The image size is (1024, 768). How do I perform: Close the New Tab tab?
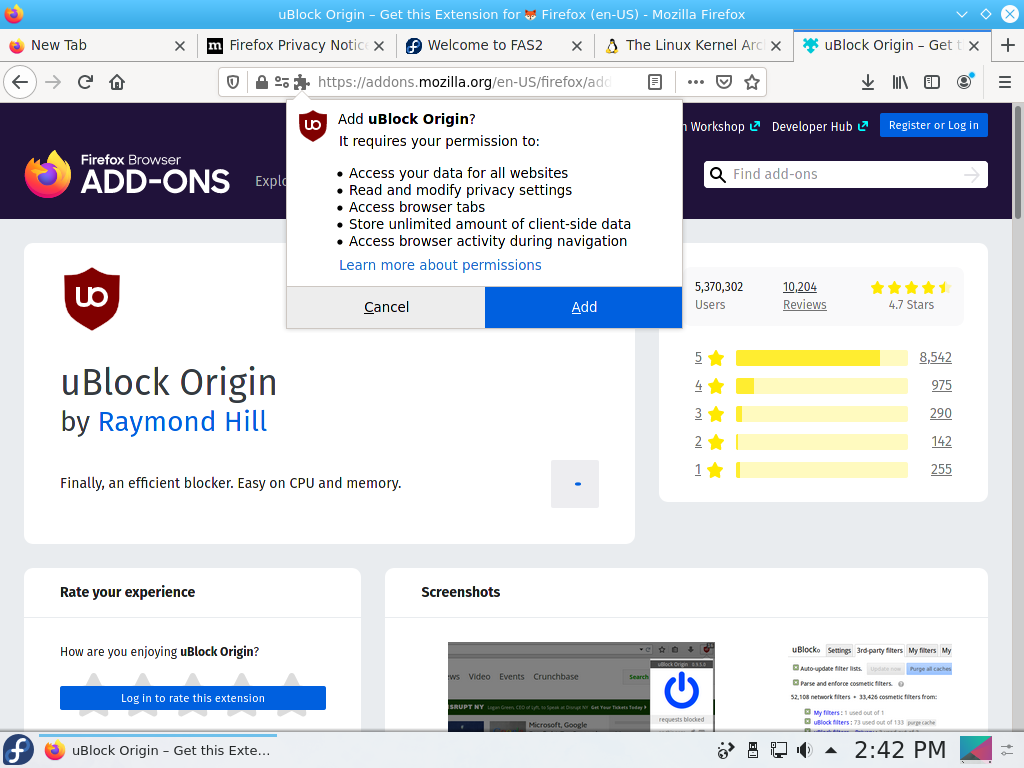pyautogui.click(x=180, y=46)
